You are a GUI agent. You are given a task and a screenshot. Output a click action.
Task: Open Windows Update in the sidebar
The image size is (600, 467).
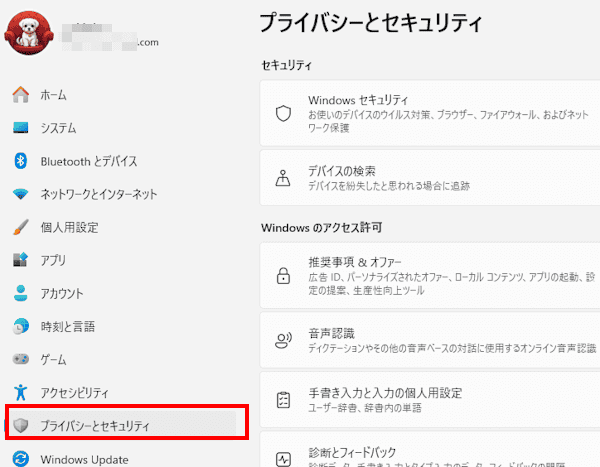(85, 459)
